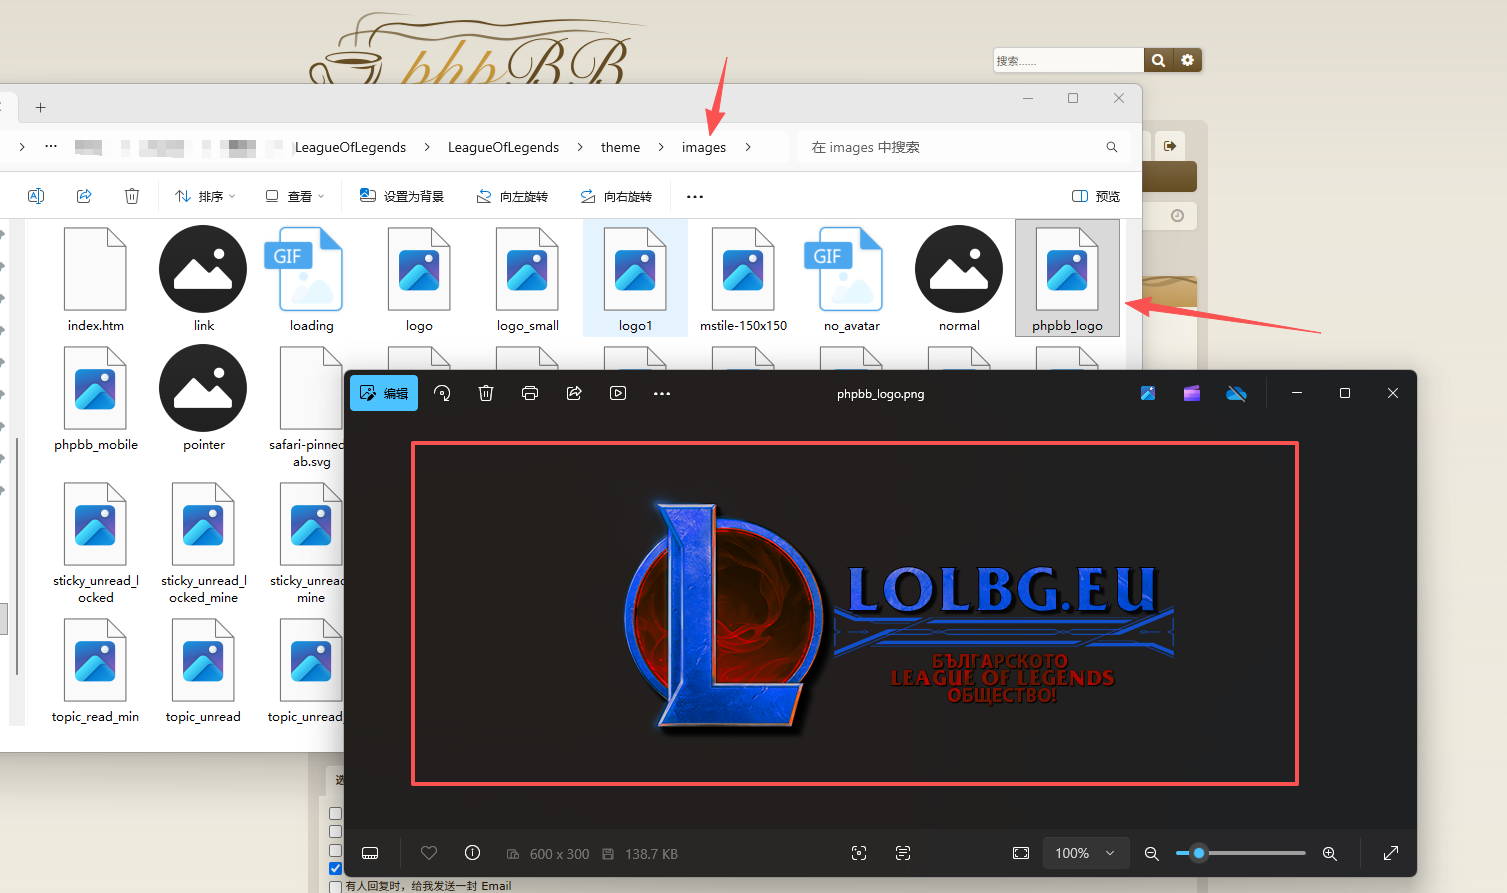Zoom out using the magnifier minus icon

pos(1152,853)
